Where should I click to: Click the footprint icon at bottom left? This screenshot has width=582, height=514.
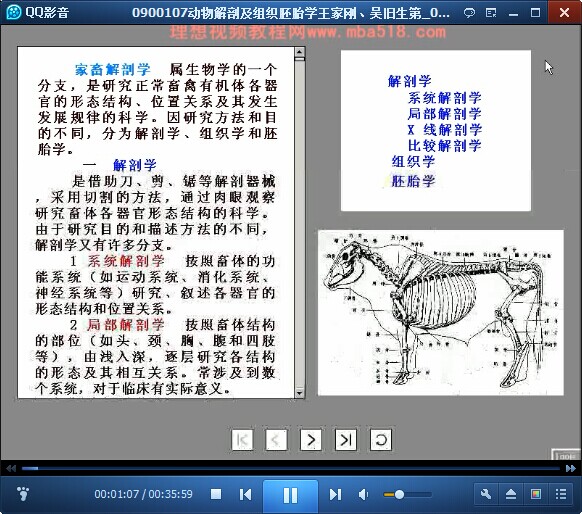tap(23, 494)
